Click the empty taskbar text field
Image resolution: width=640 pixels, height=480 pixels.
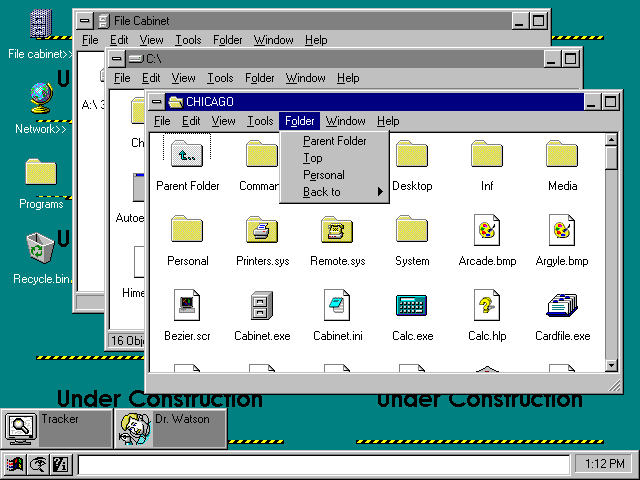click(324, 464)
